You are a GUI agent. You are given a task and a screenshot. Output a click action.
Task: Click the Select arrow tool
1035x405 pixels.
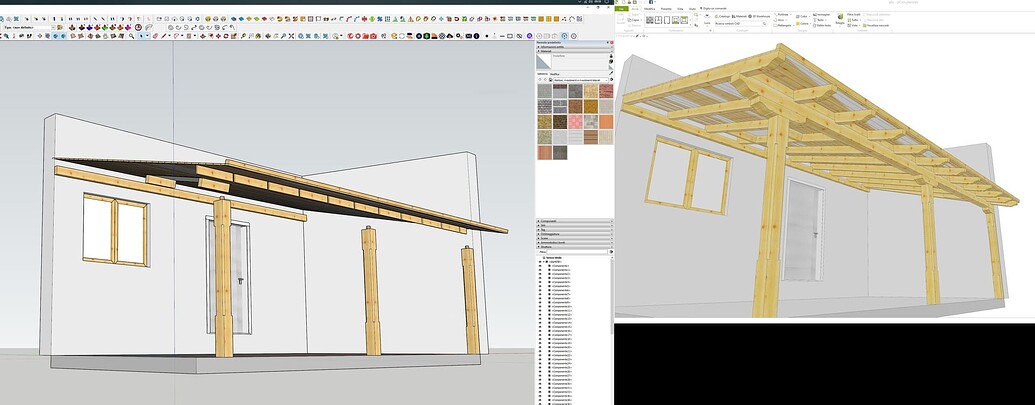(x=141, y=36)
